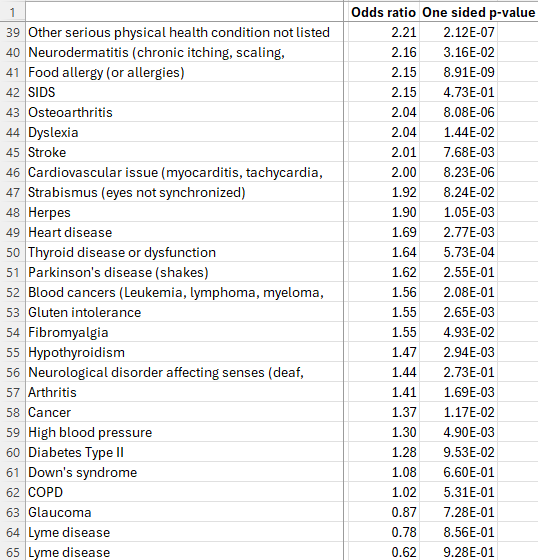Select COPD odds ratio 1.02
Screen dimensions: 538x560
(382, 492)
